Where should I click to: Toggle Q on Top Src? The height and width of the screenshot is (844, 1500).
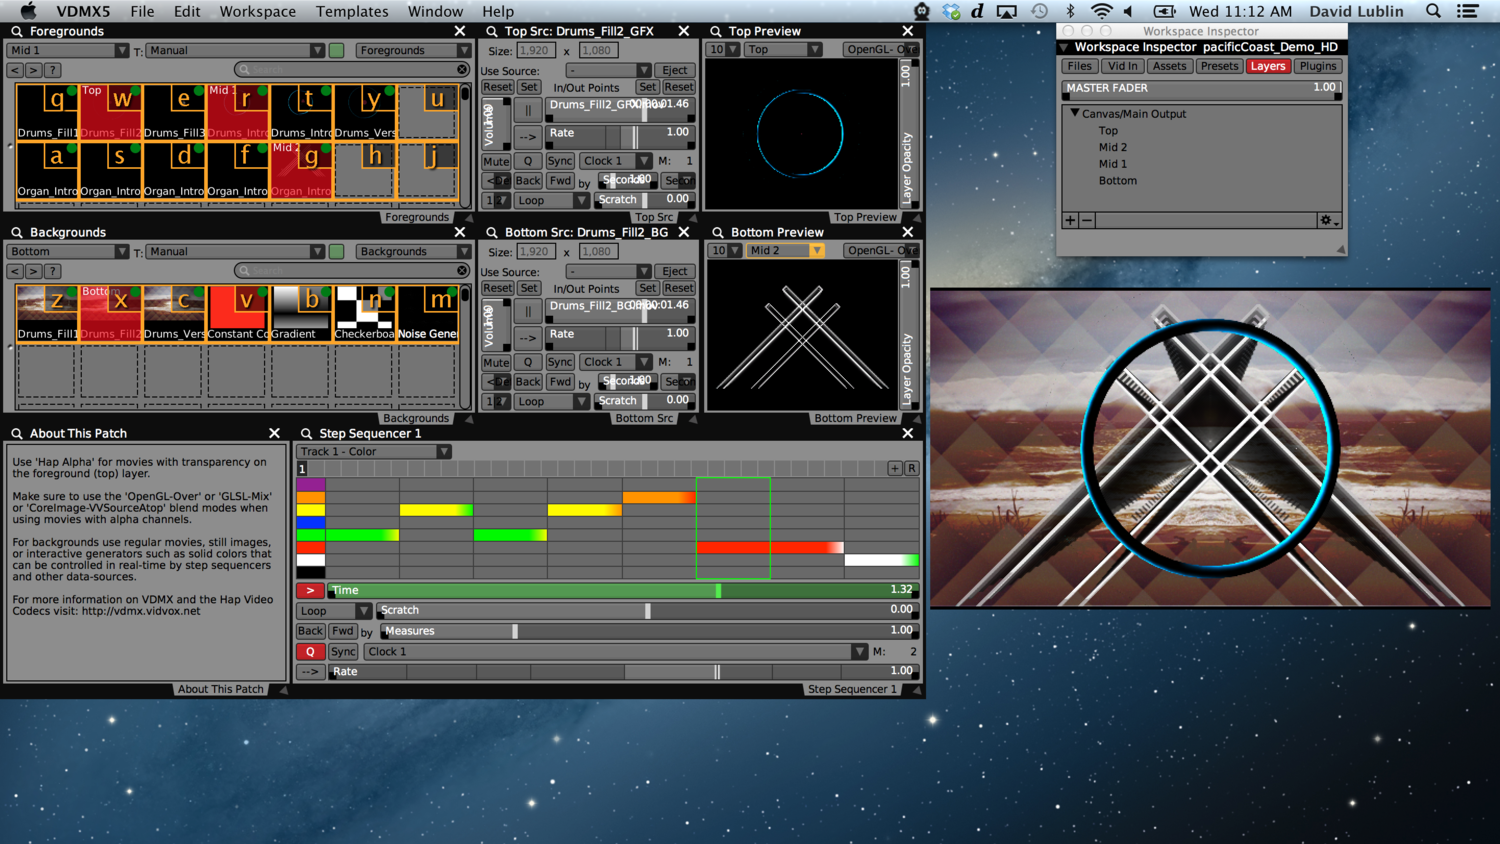pyautogui.click(x=528, y=161)
